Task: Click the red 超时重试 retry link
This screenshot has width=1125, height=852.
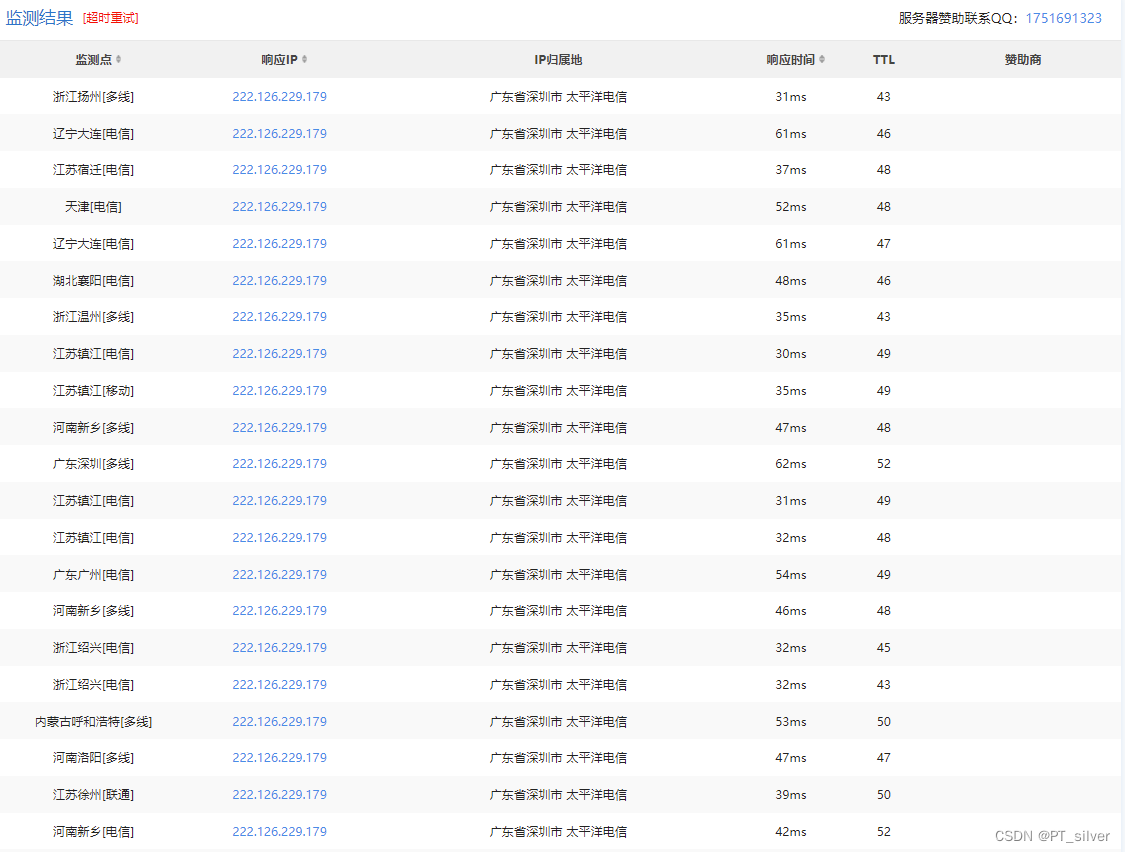Action: tap(110, 18)
